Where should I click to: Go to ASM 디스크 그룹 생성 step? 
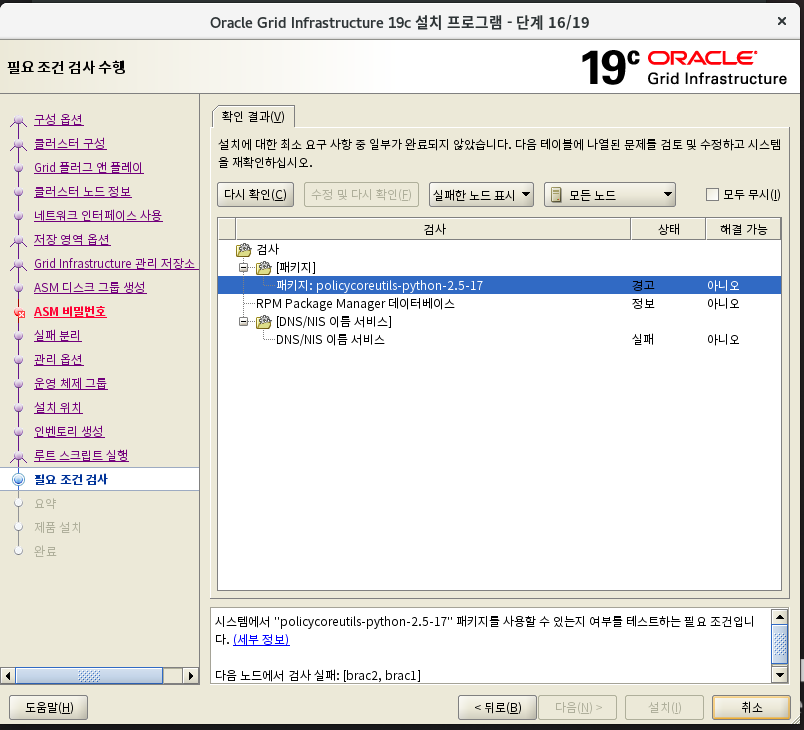tap(90, 288)
